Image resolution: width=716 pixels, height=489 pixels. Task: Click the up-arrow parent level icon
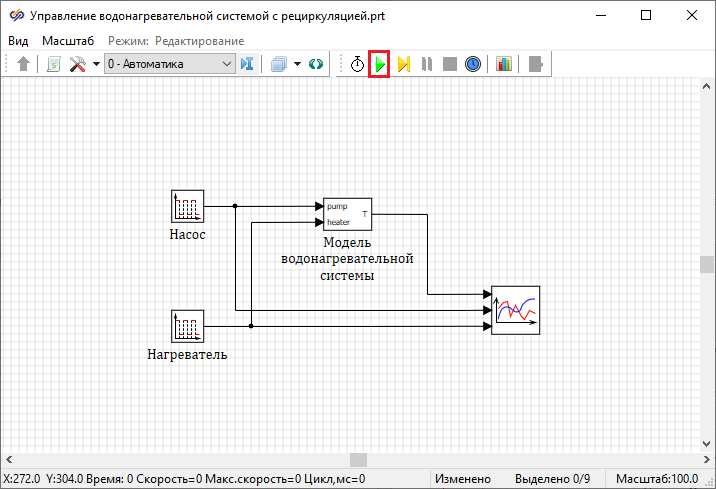(24, 64)
